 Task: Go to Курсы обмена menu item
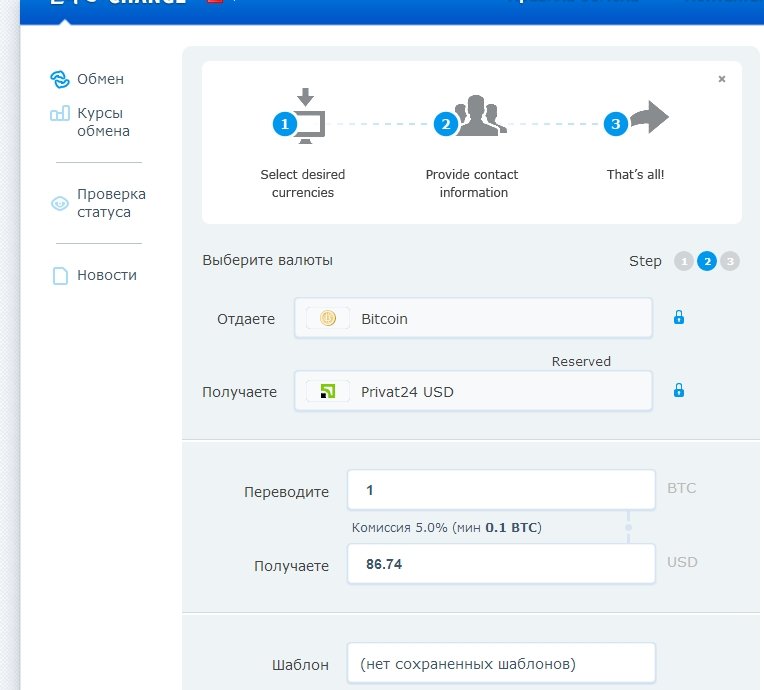point(103,122)
